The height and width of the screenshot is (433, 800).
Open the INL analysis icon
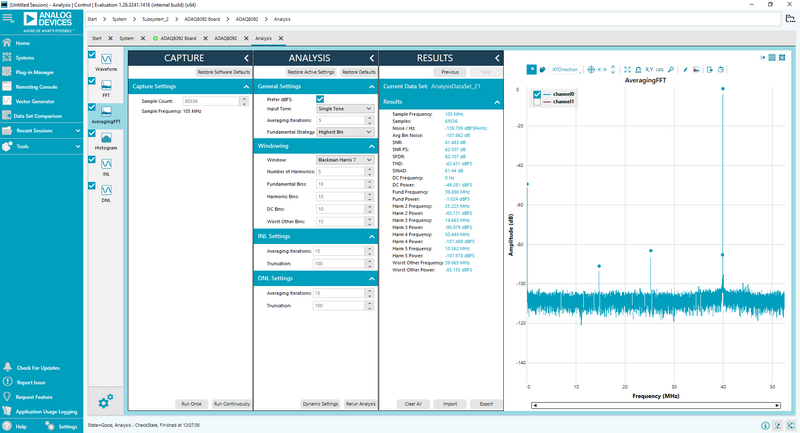[x=107, y=163]
